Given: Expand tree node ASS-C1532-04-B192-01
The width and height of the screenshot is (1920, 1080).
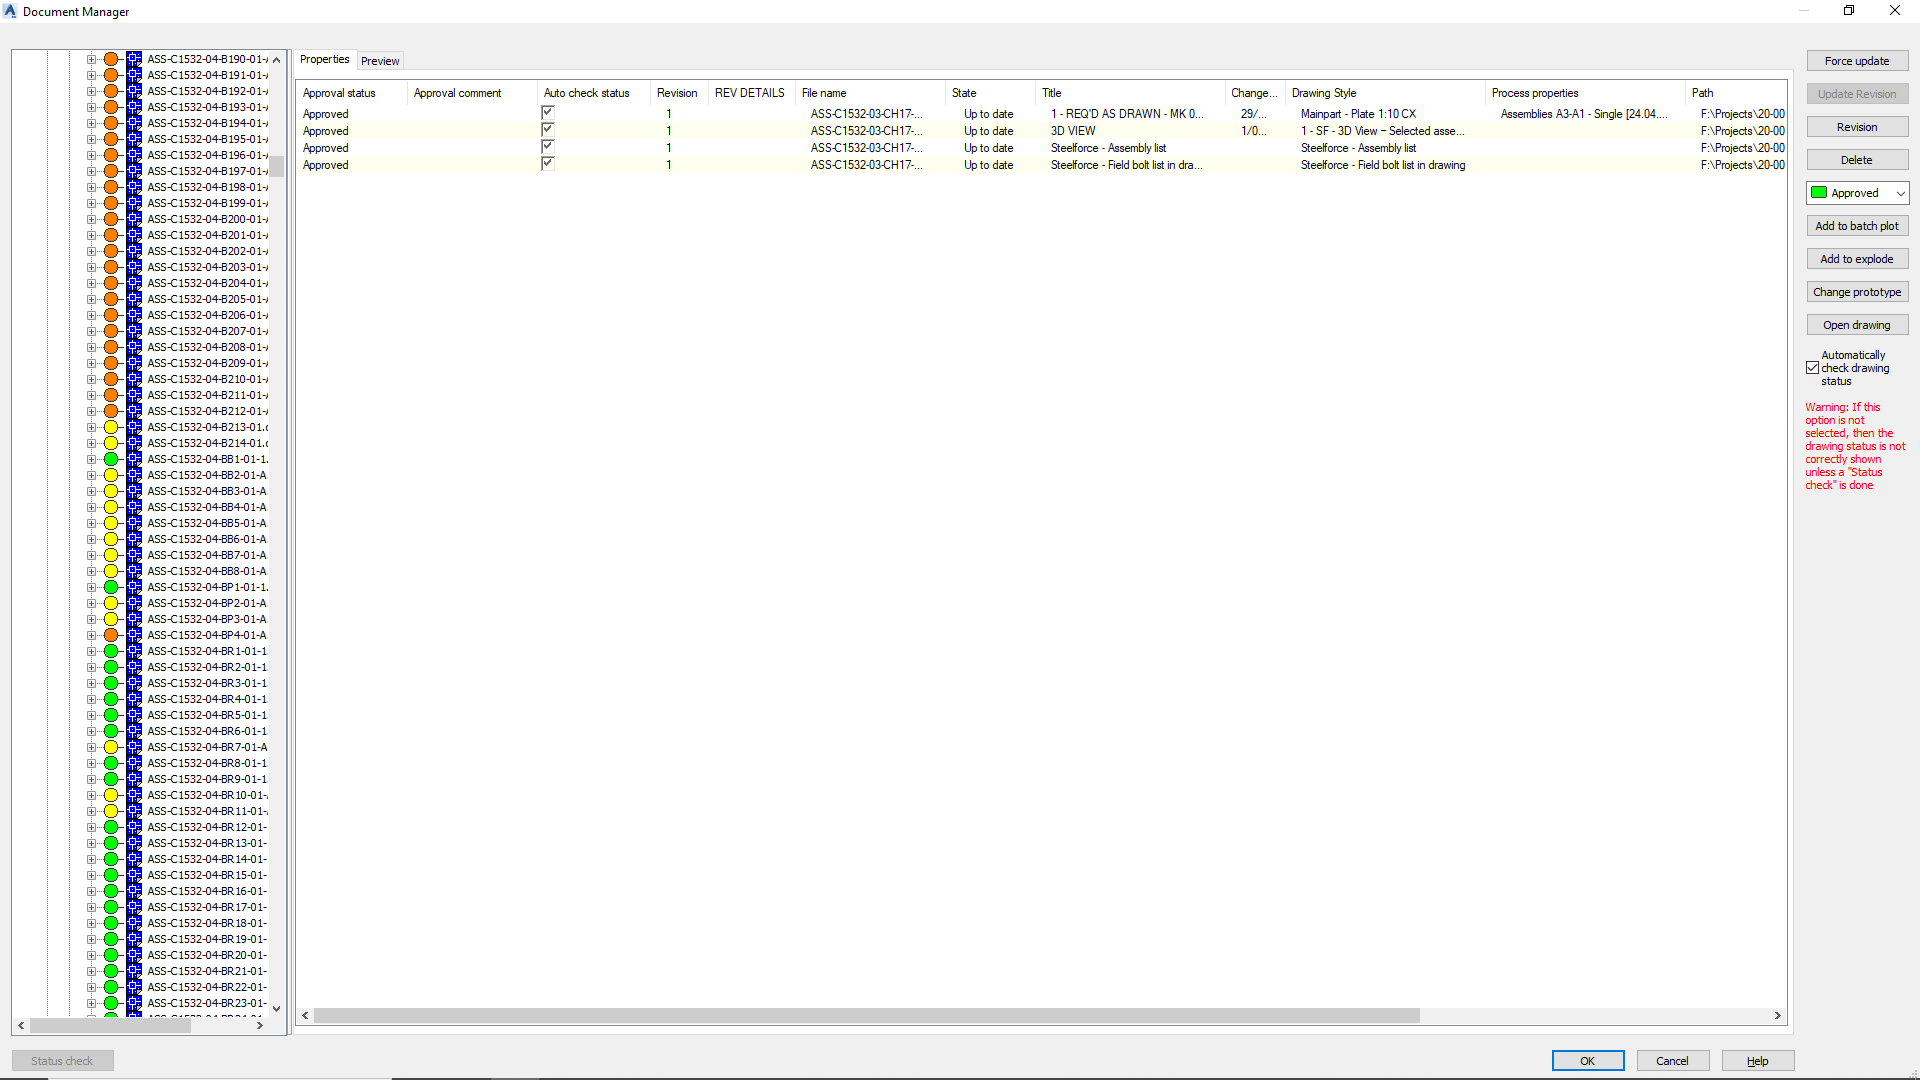Looking at the screenshot, I should click(x=91, y=91).
